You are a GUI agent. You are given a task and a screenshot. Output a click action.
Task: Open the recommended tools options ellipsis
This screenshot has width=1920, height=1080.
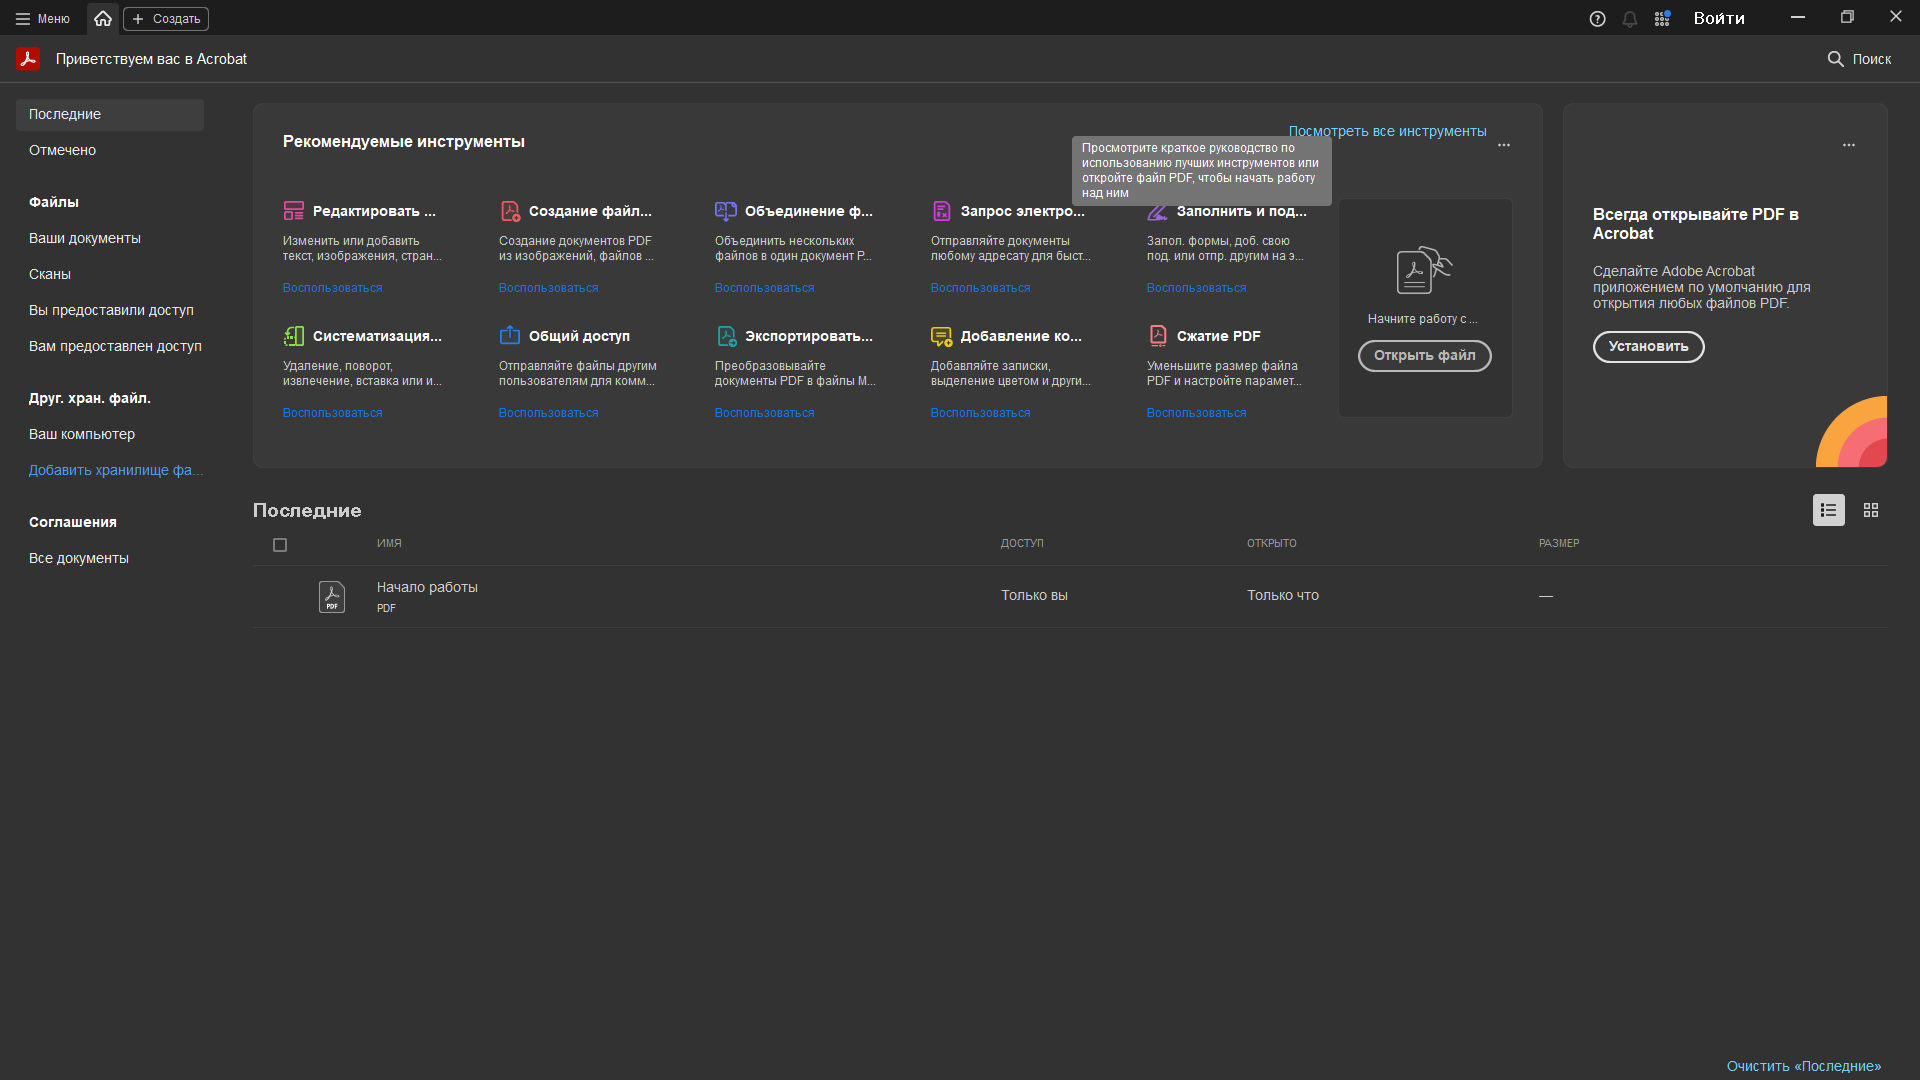1504,145
